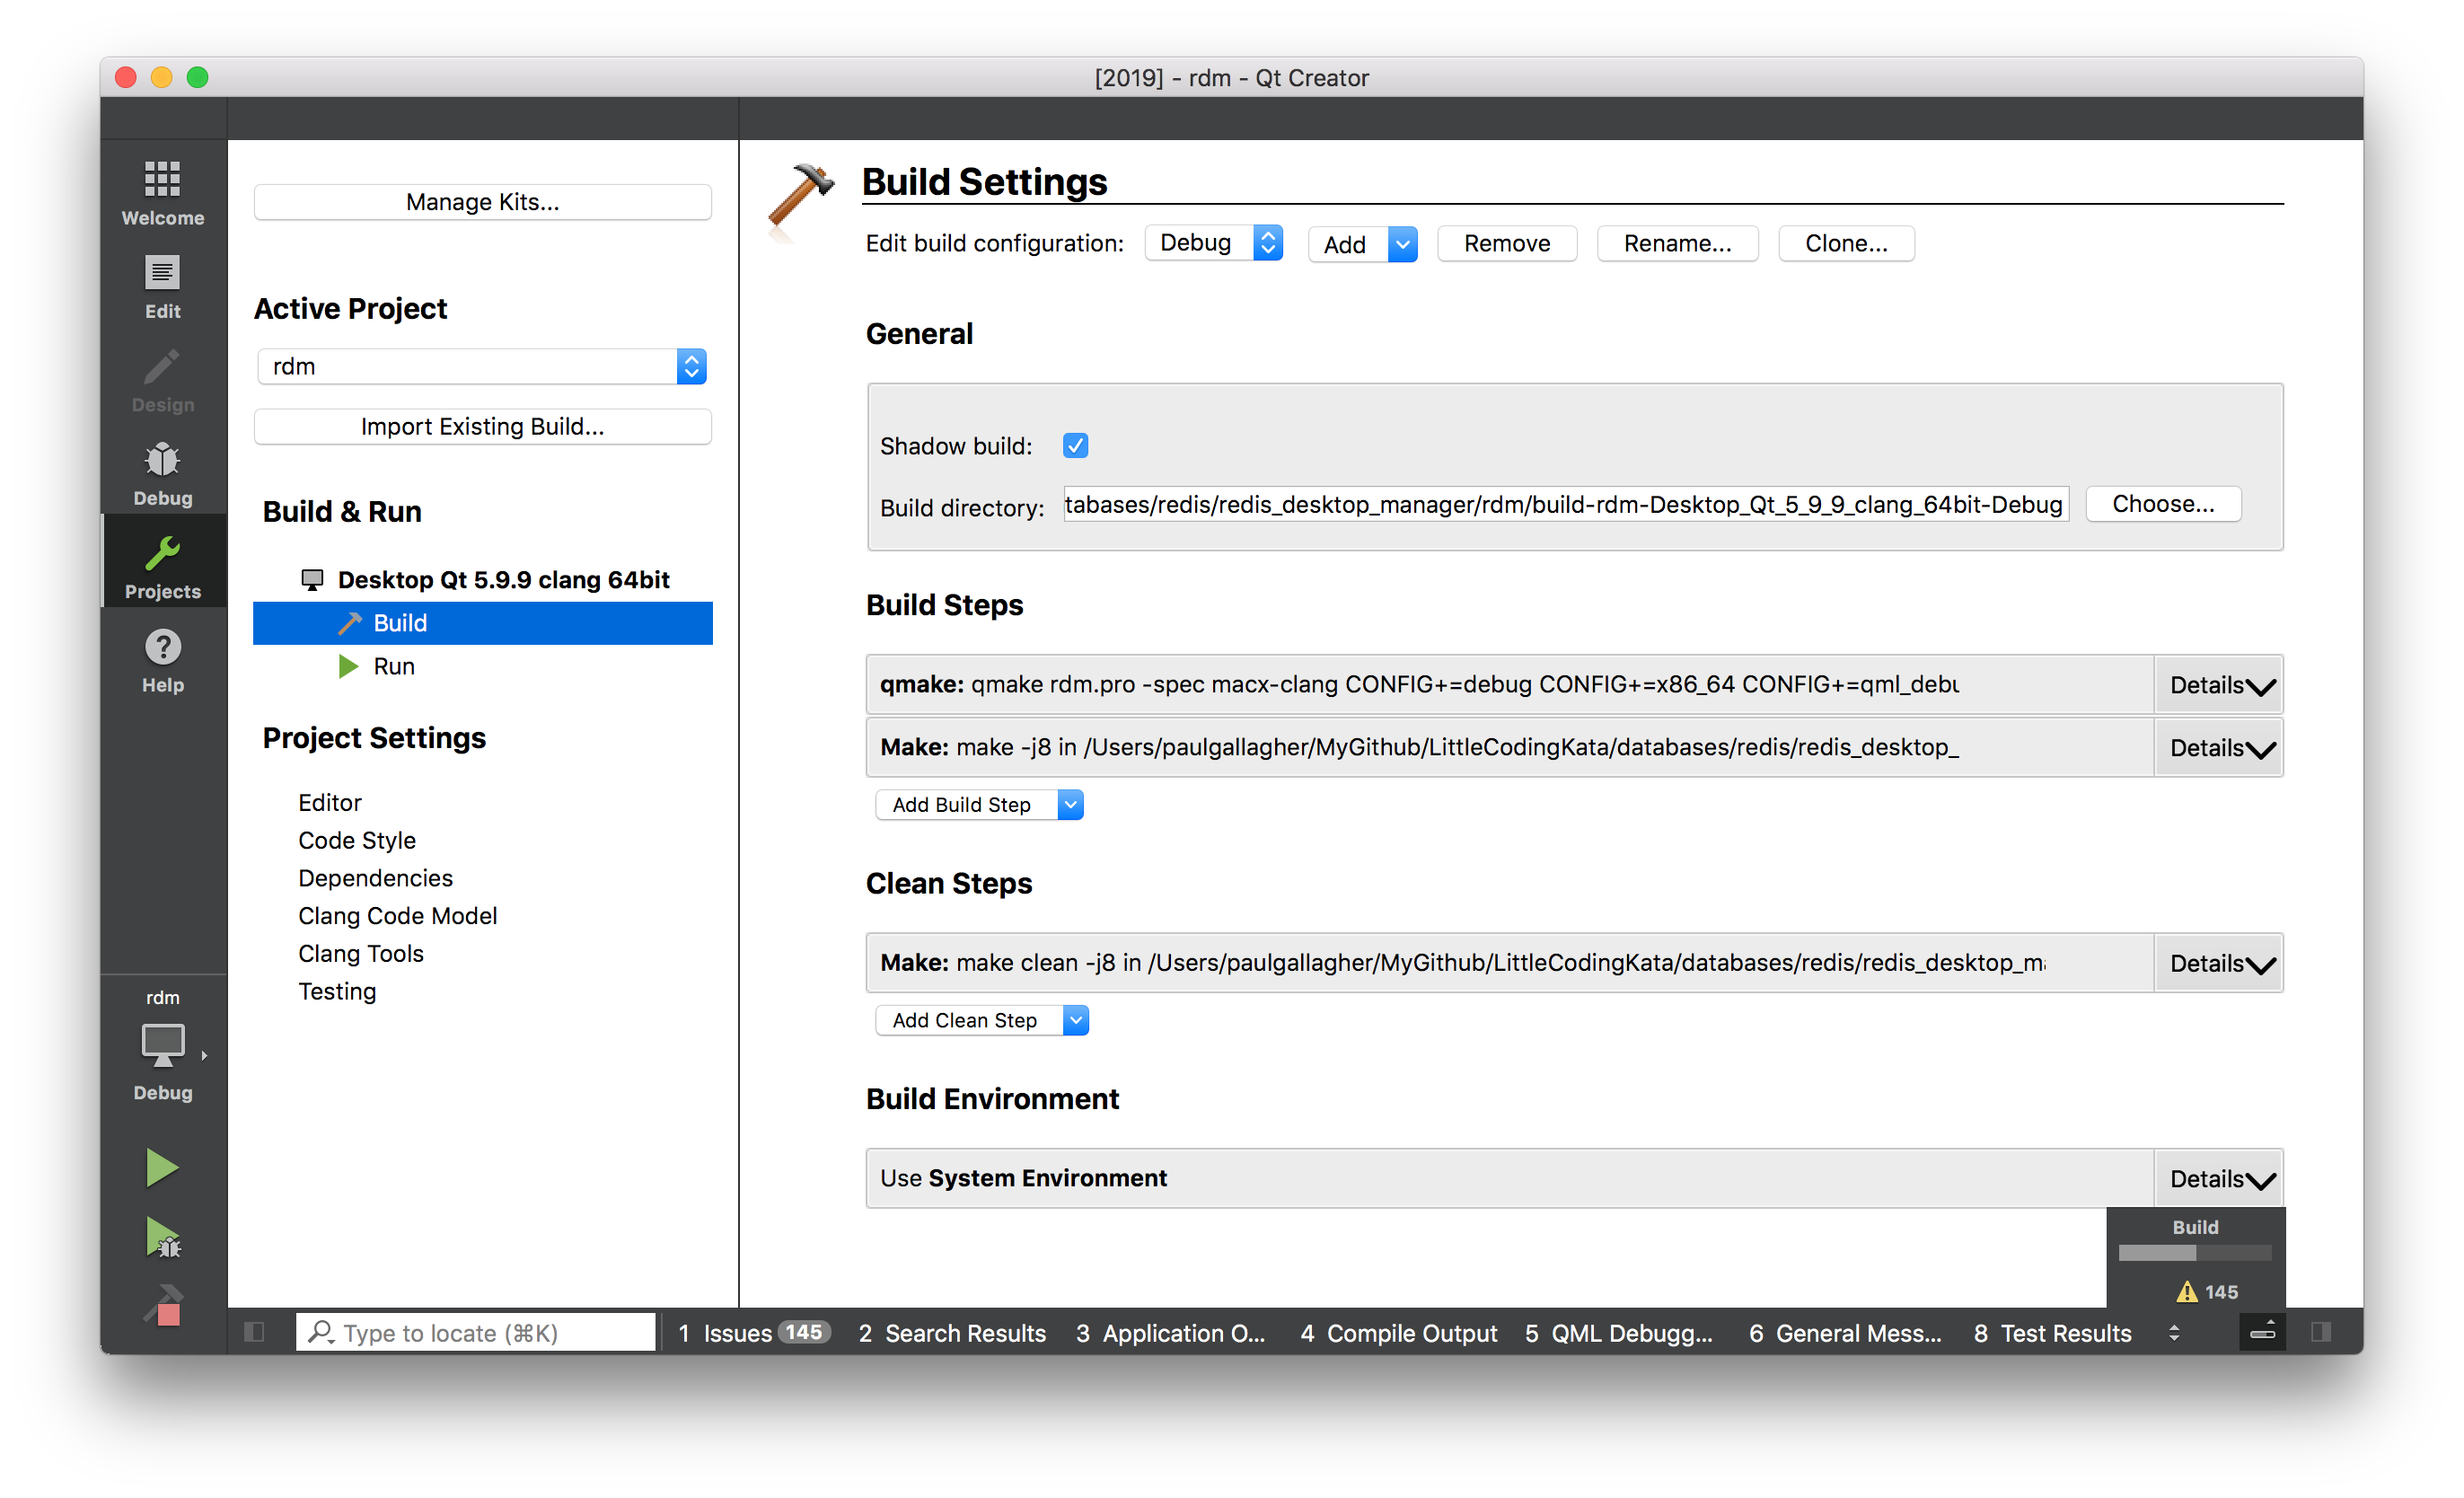
Task: Open the Issues output pane
Action: tap(754, 1333)
